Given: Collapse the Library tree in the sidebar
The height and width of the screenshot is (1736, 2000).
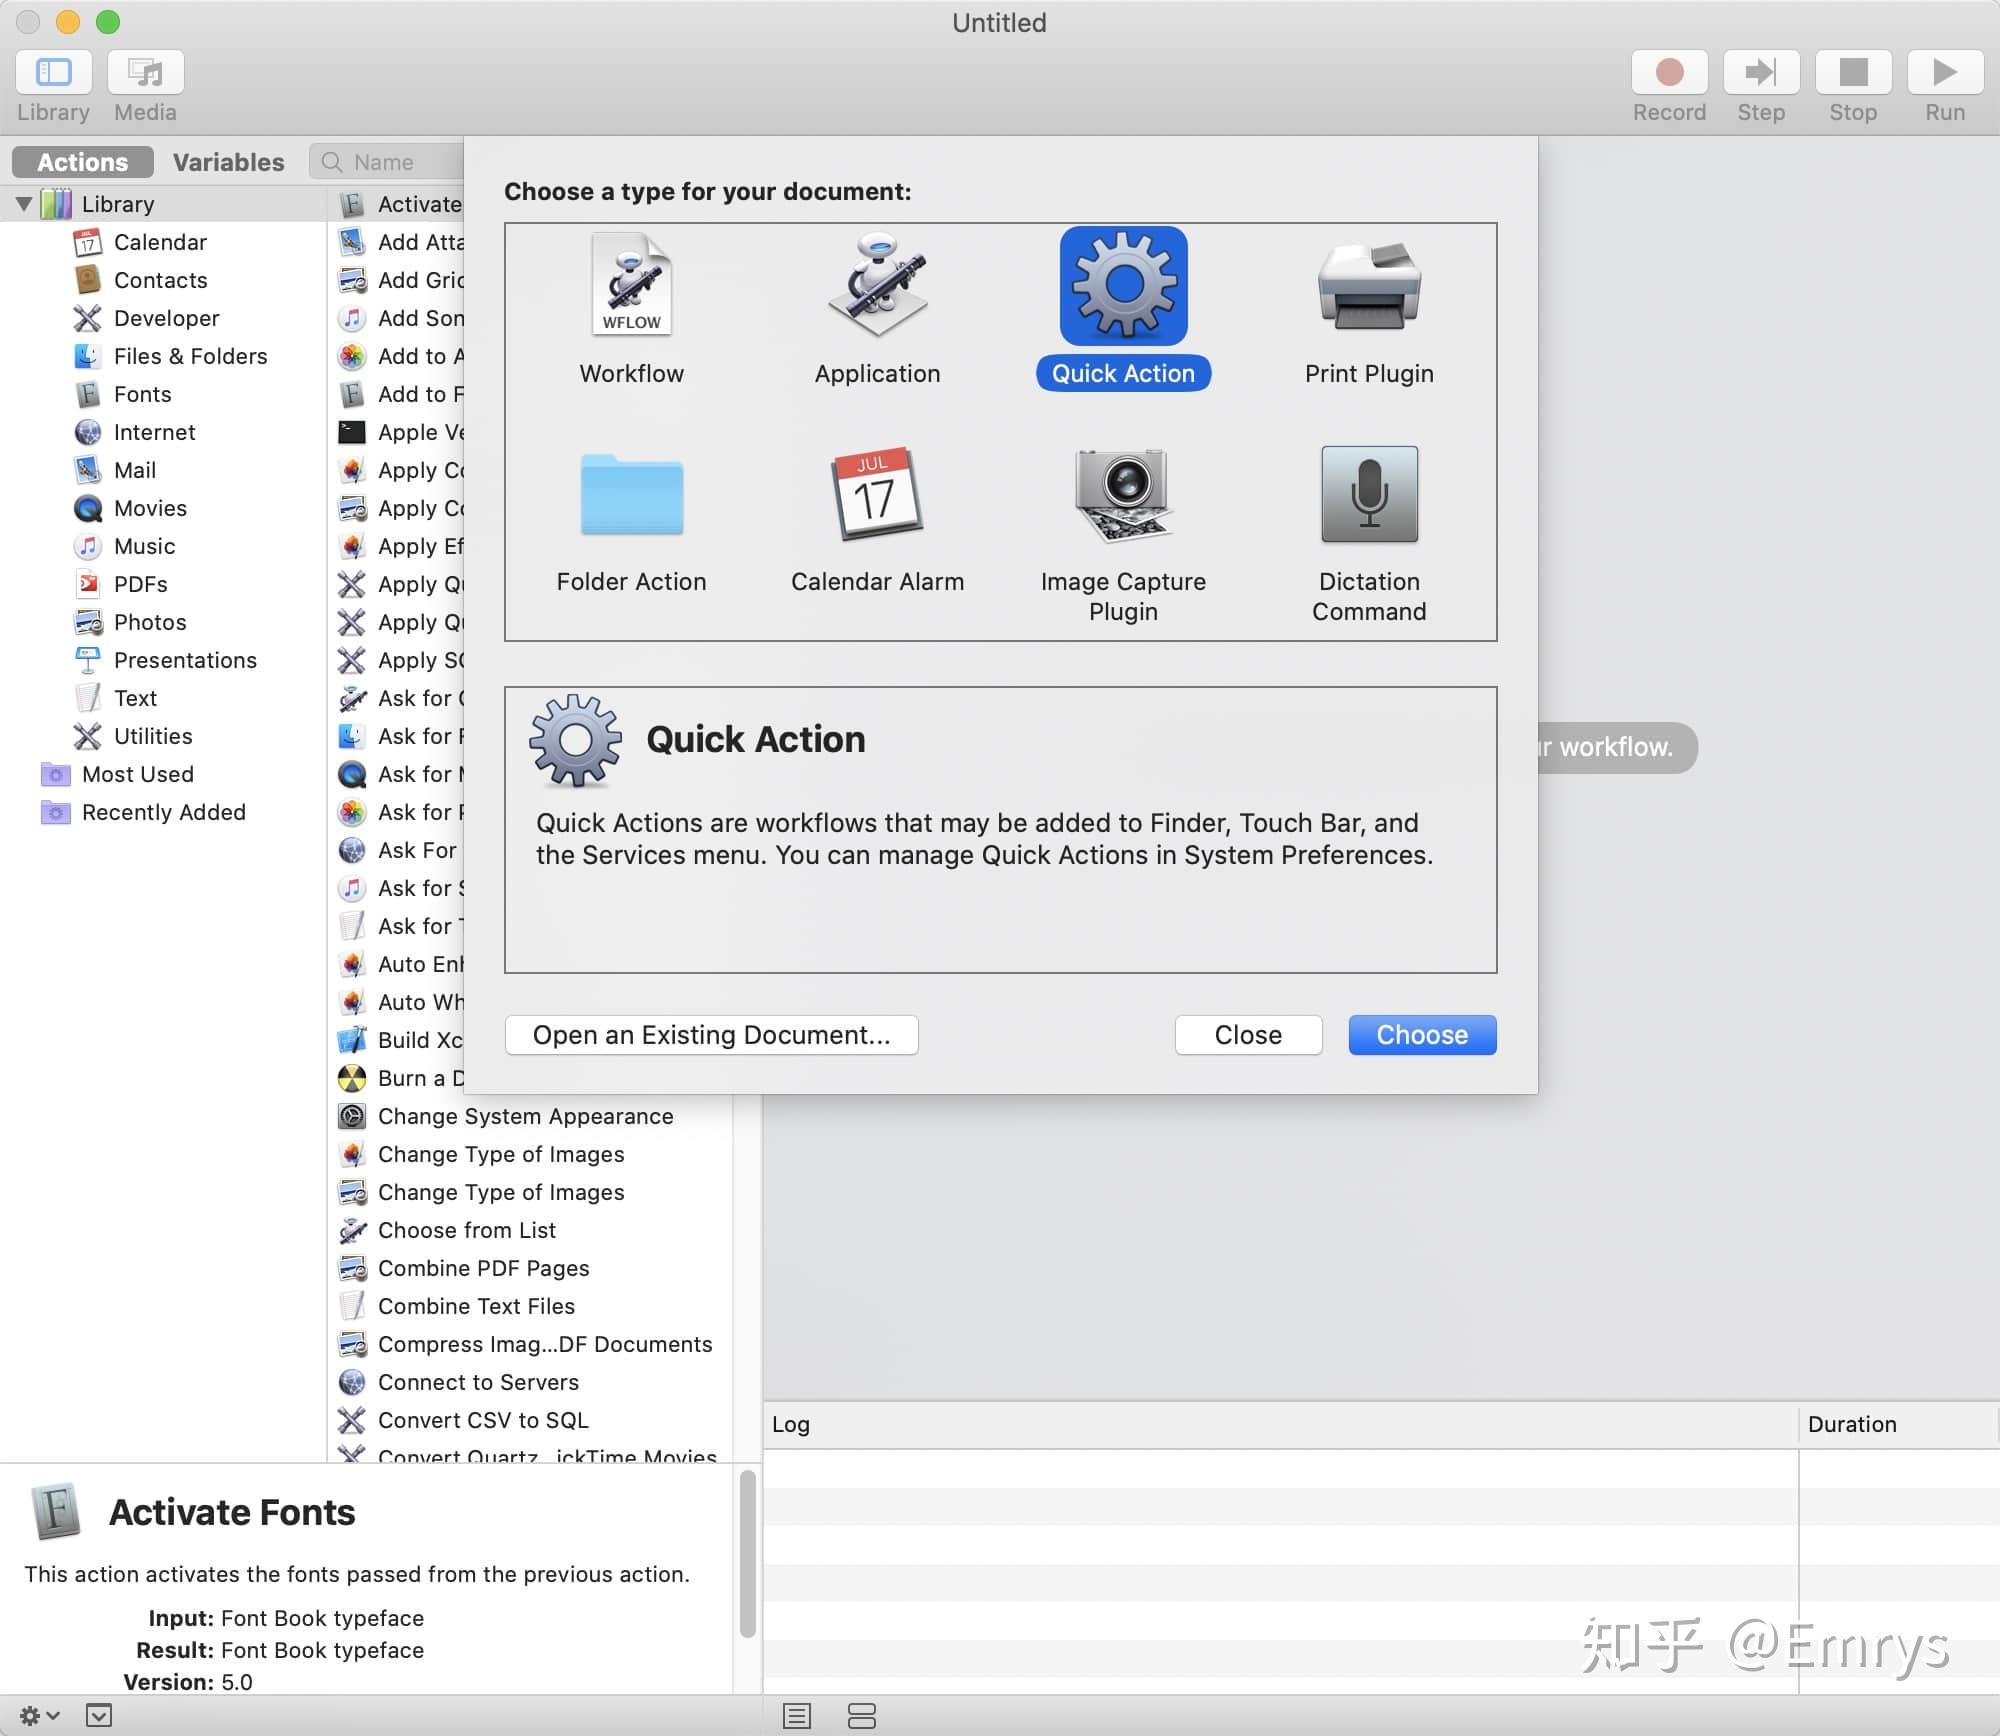Looking at the screenshot, I should 25,203.
